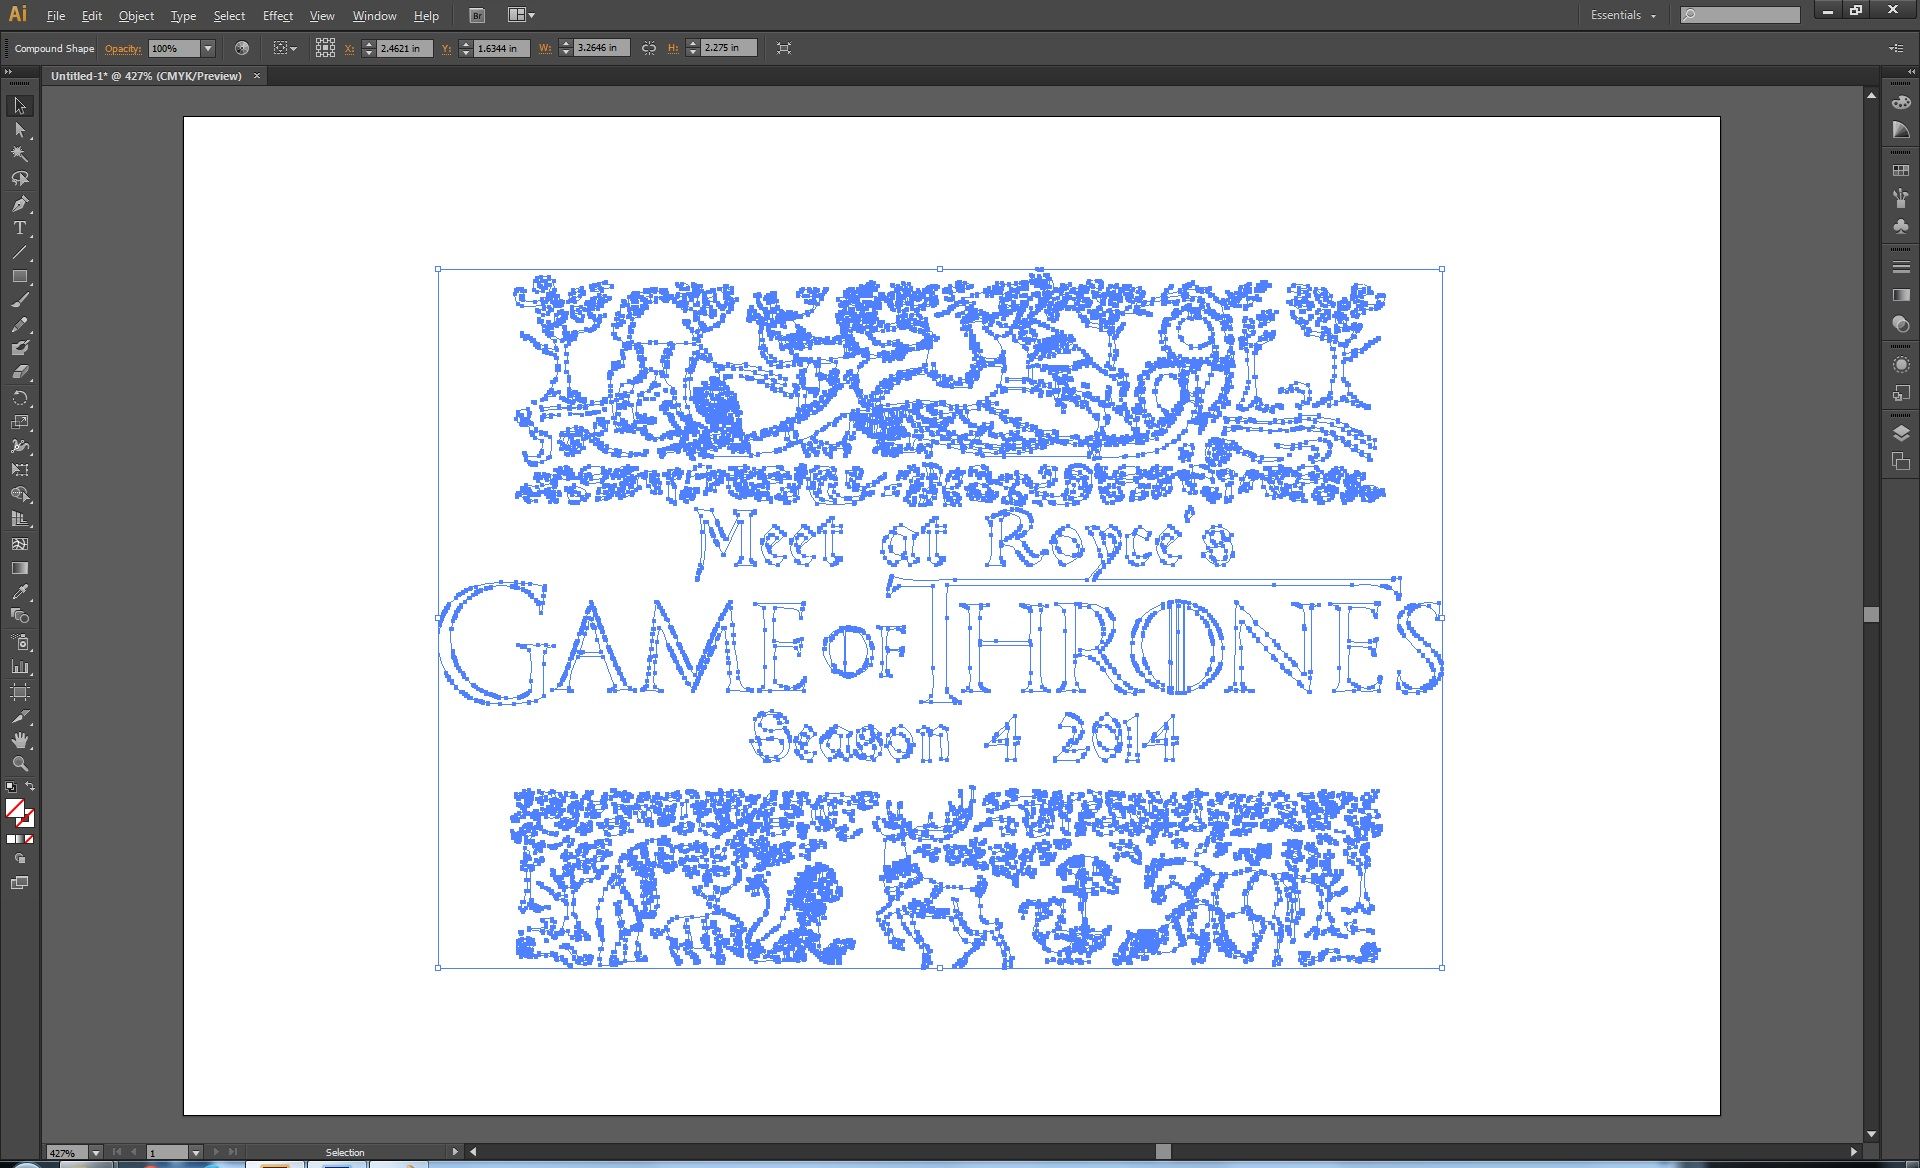Choose the Lasso tool
This screenshot has width=1920, height=1168.
tap(20, 178)
